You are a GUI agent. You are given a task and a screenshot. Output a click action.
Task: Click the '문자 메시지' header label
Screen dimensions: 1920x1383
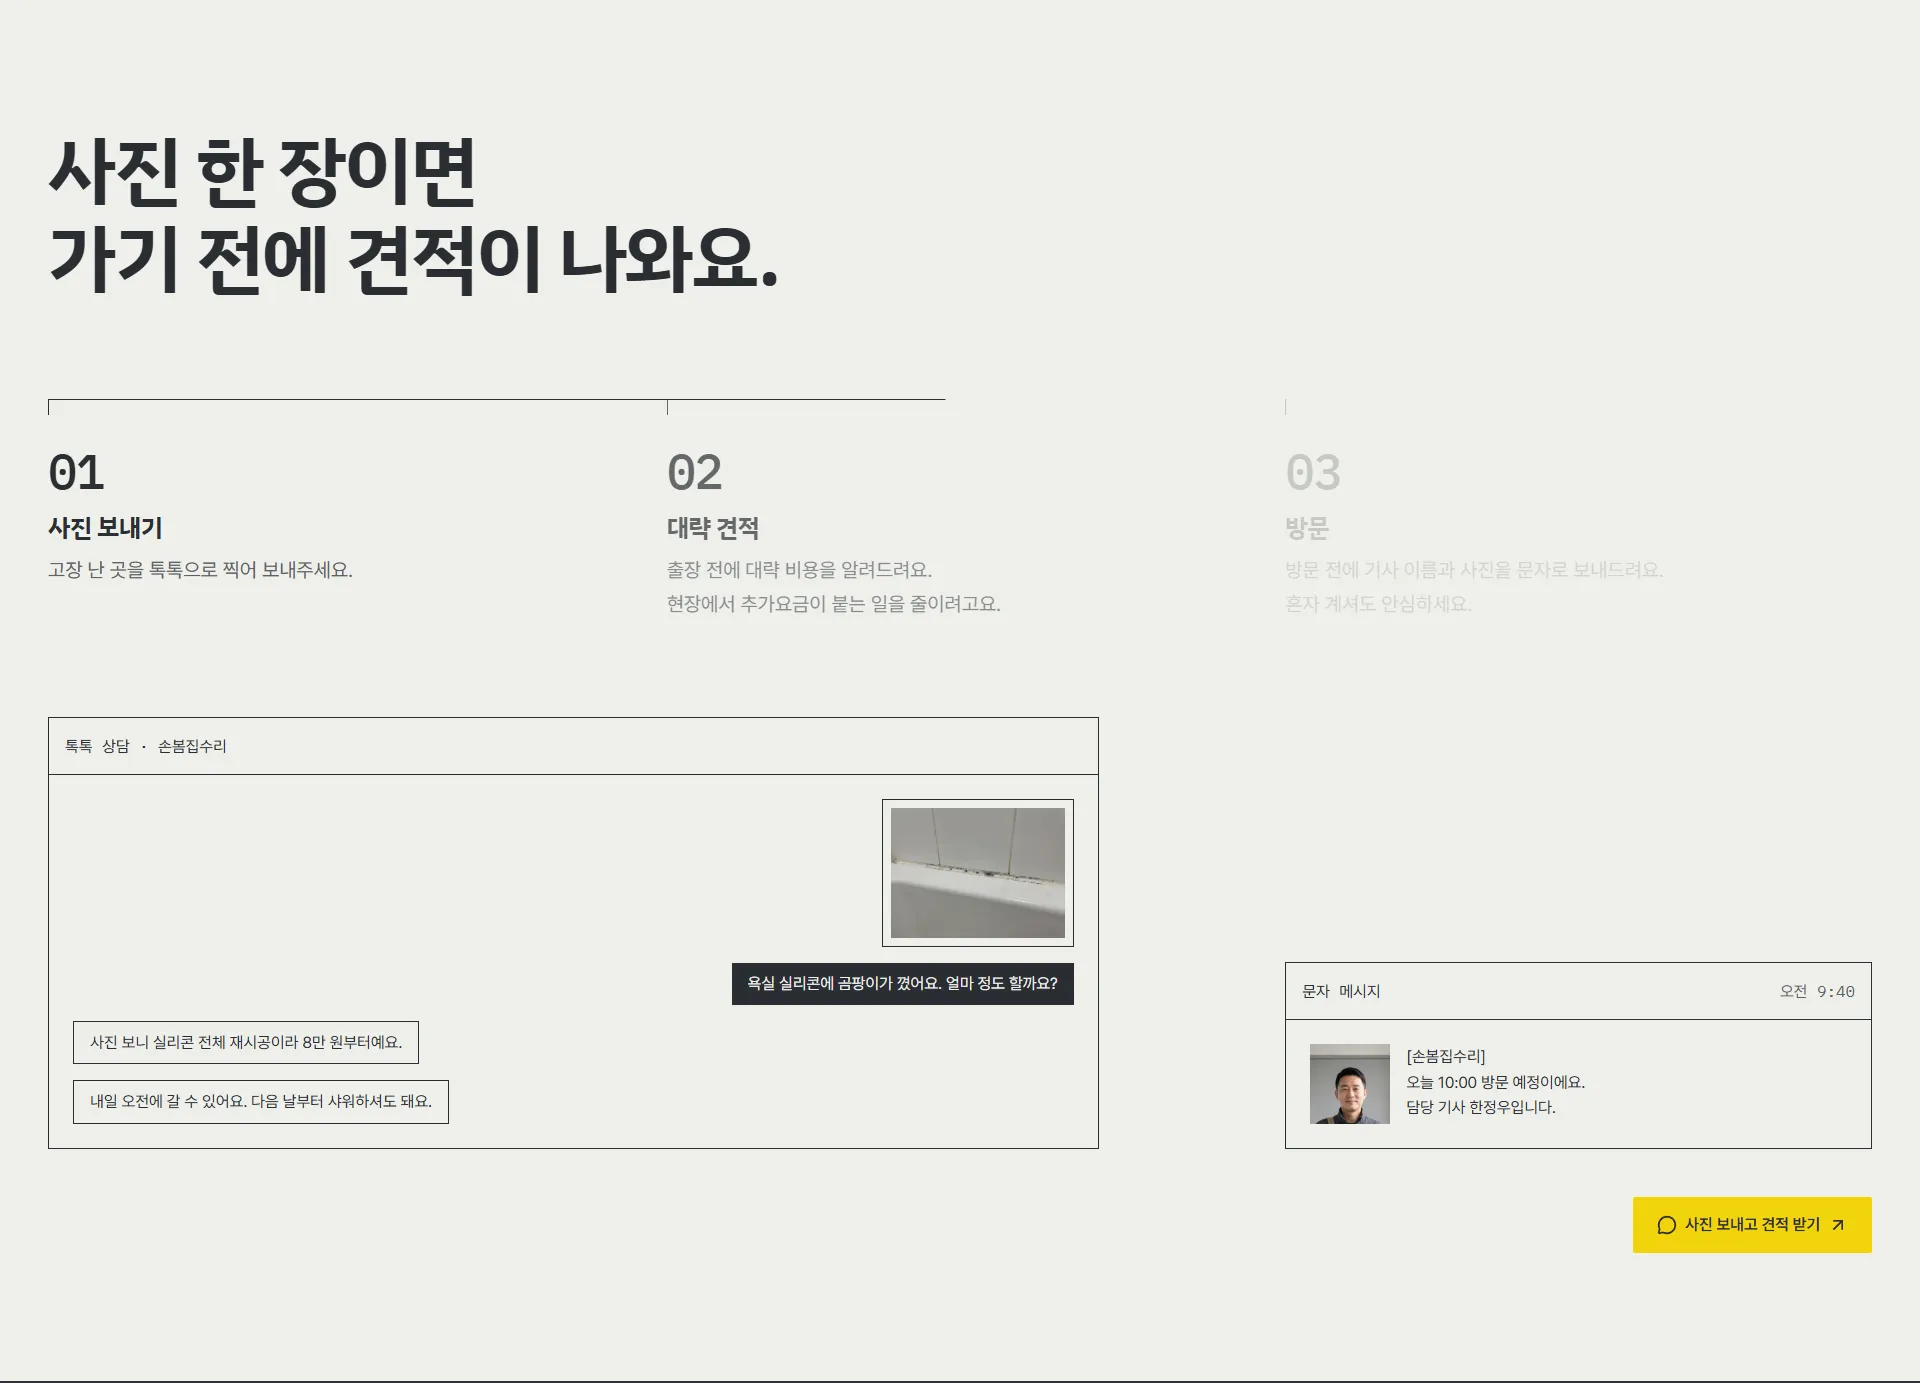(1341, 991)
